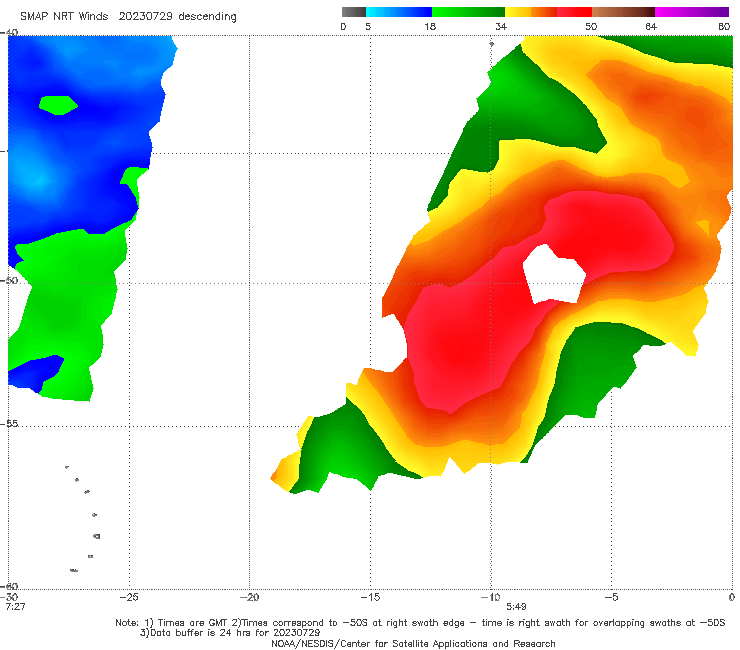Image resolution: width=740 pixels, height=650 pixels.
Task: Click the cyan-blue segment of the color bar
Action: (399, 12)
